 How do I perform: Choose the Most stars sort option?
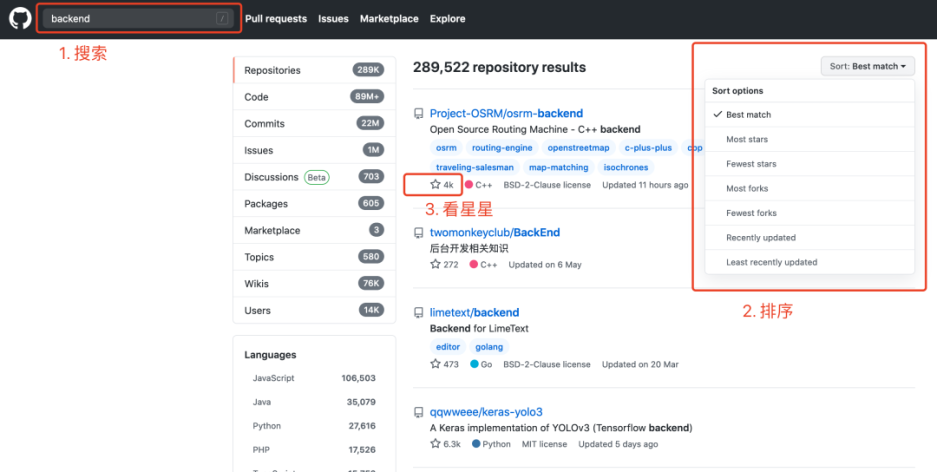click(x=810, y=139)
